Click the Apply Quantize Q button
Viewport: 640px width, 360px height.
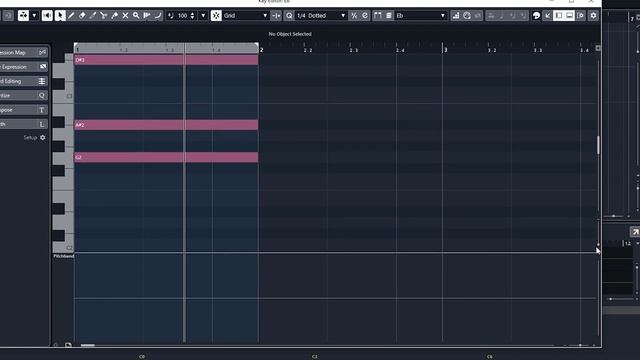pyautogui.click(x=289, y=16)
